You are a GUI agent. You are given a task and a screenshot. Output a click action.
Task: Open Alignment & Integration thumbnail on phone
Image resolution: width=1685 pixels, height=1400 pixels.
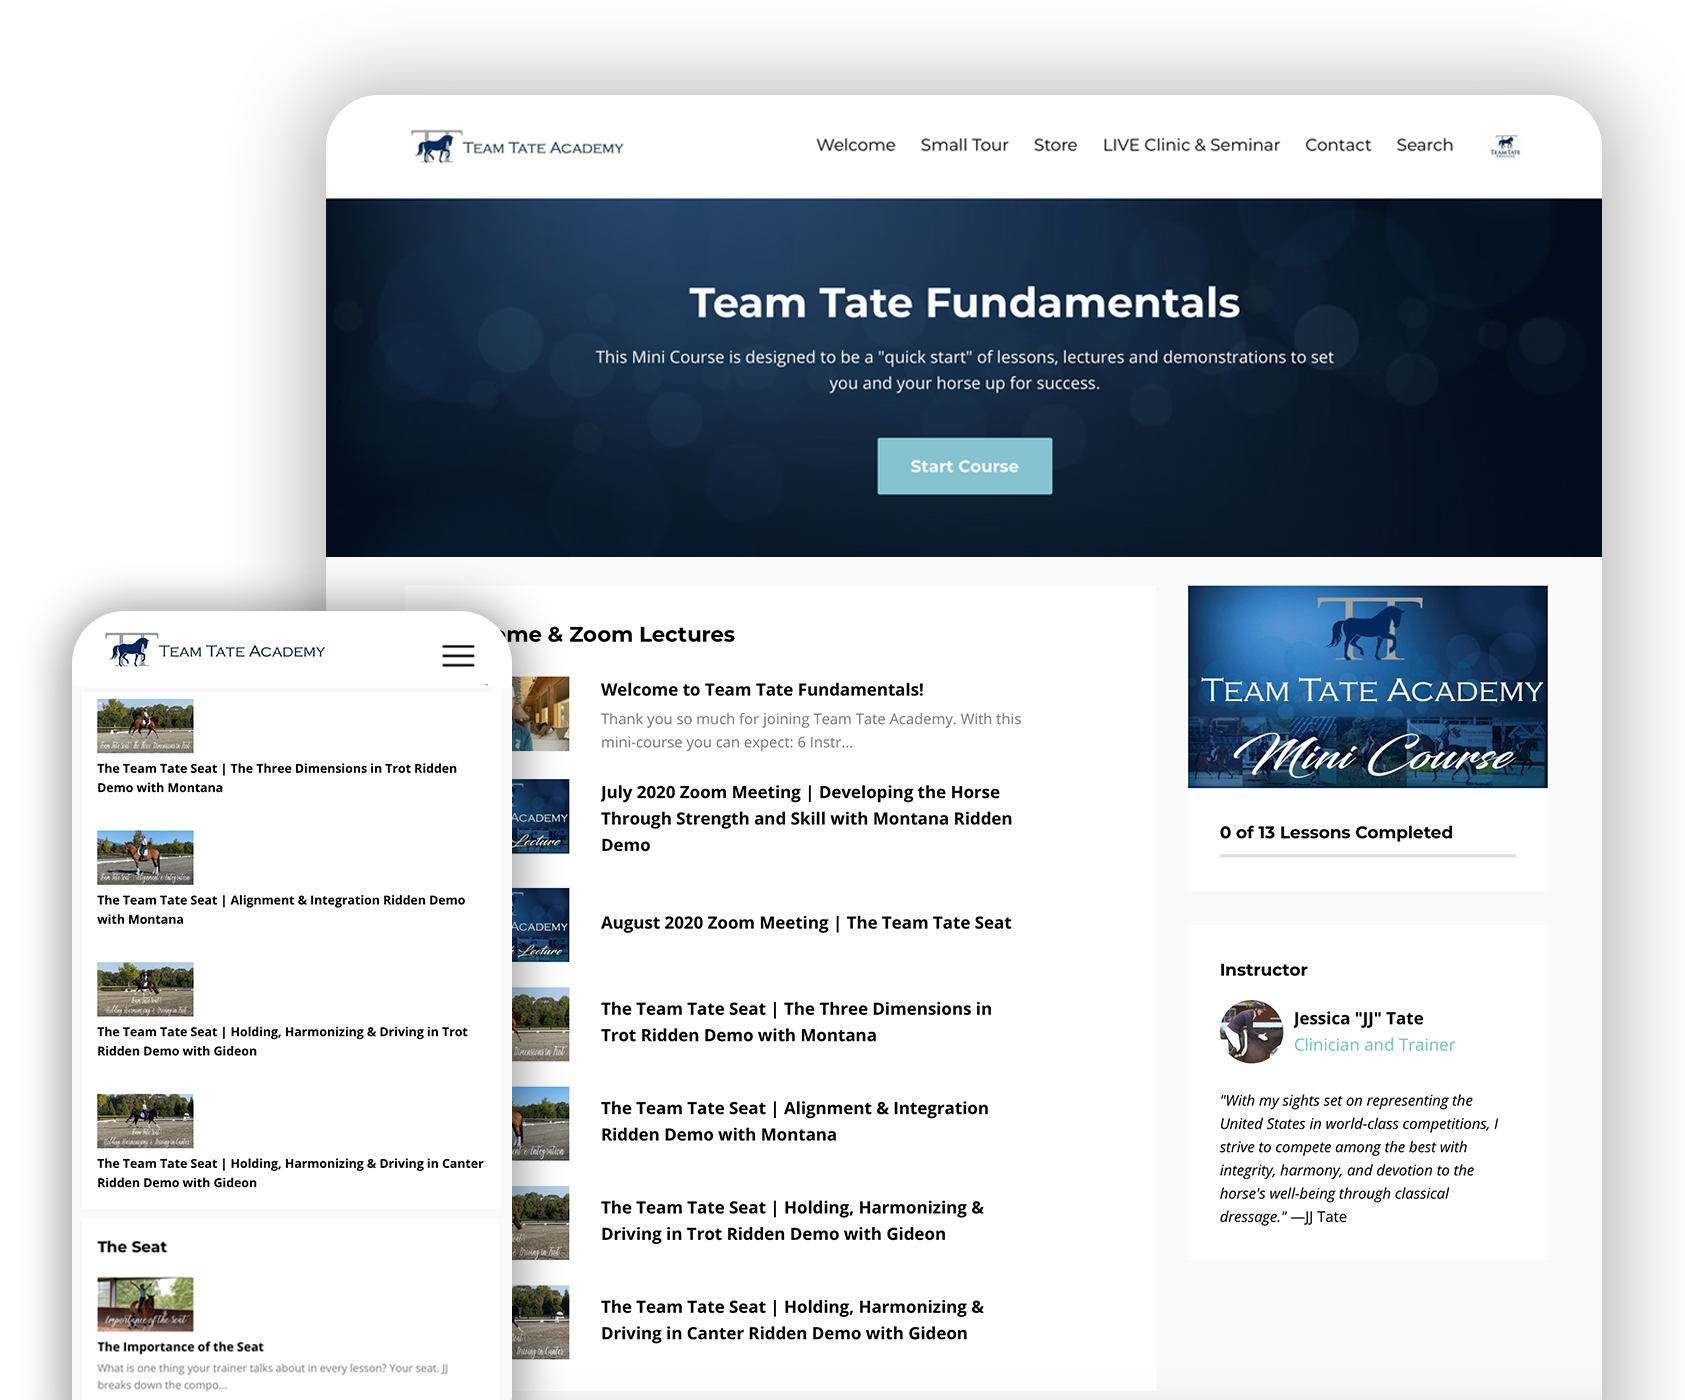coord(145,858)
